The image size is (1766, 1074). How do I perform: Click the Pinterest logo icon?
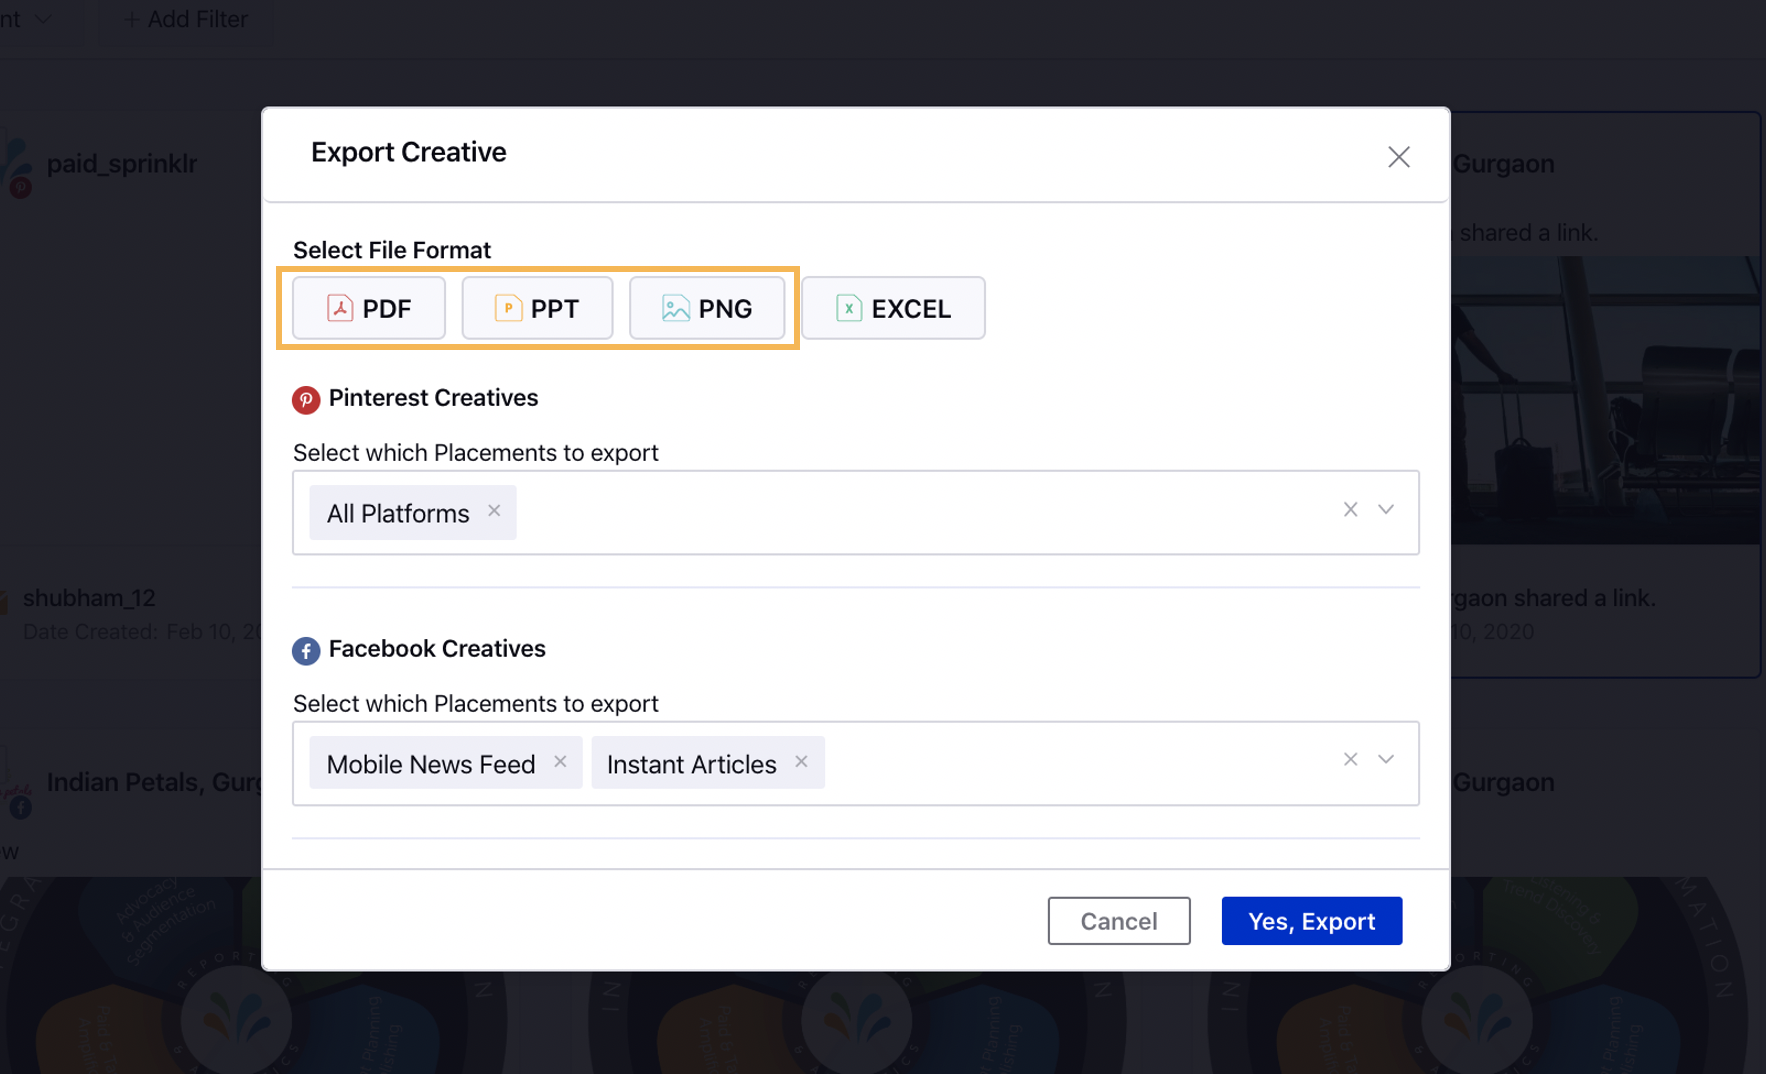306,400
